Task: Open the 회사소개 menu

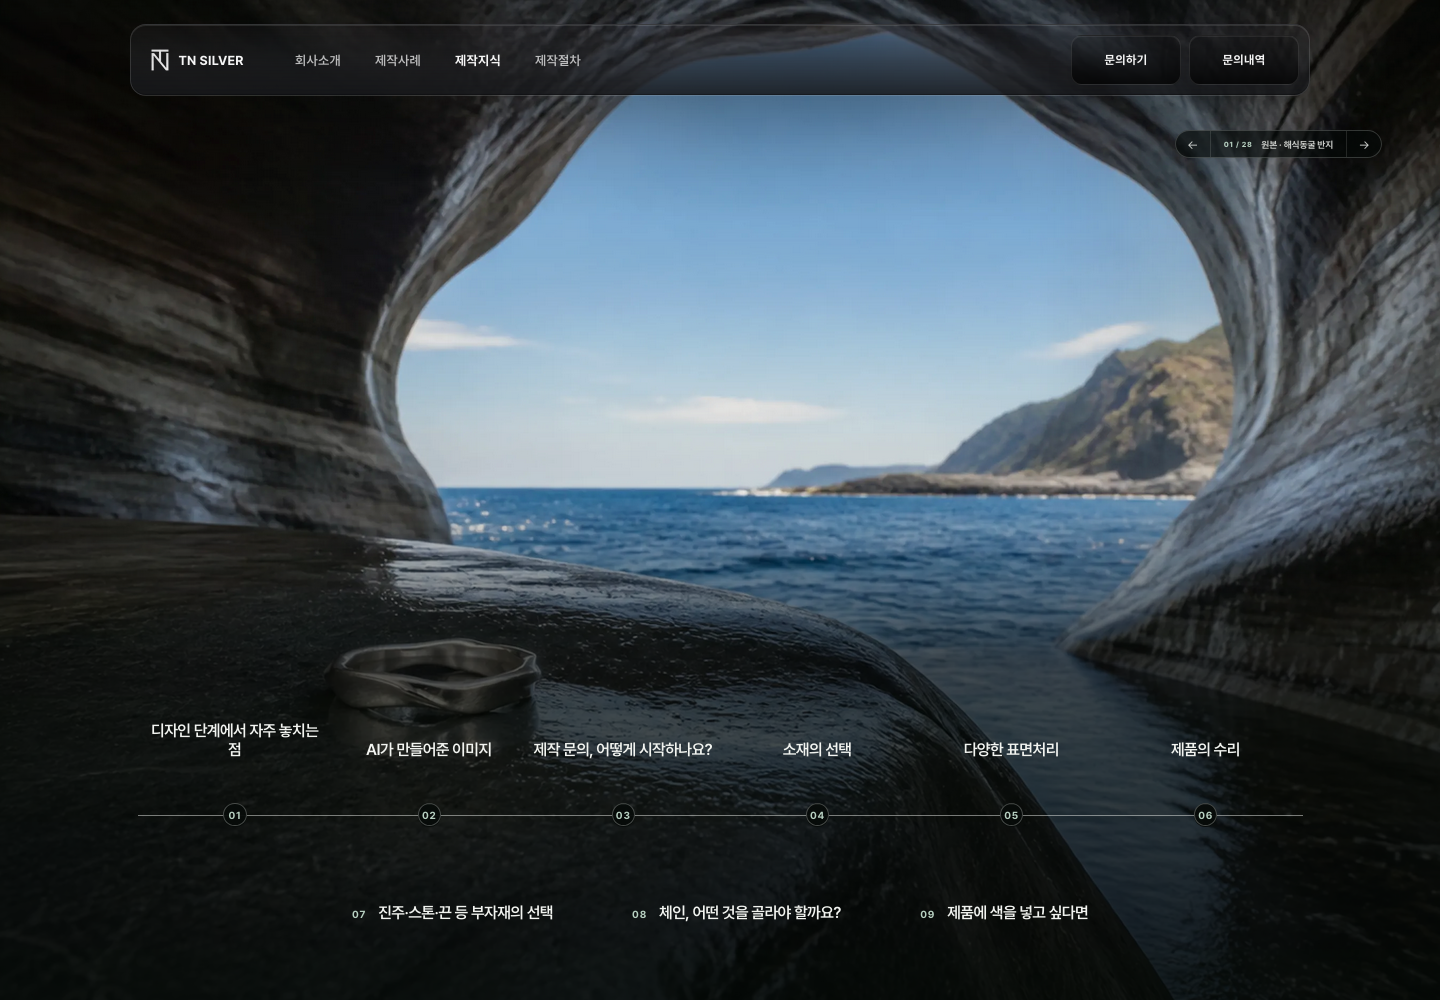Action: point(318,61)
